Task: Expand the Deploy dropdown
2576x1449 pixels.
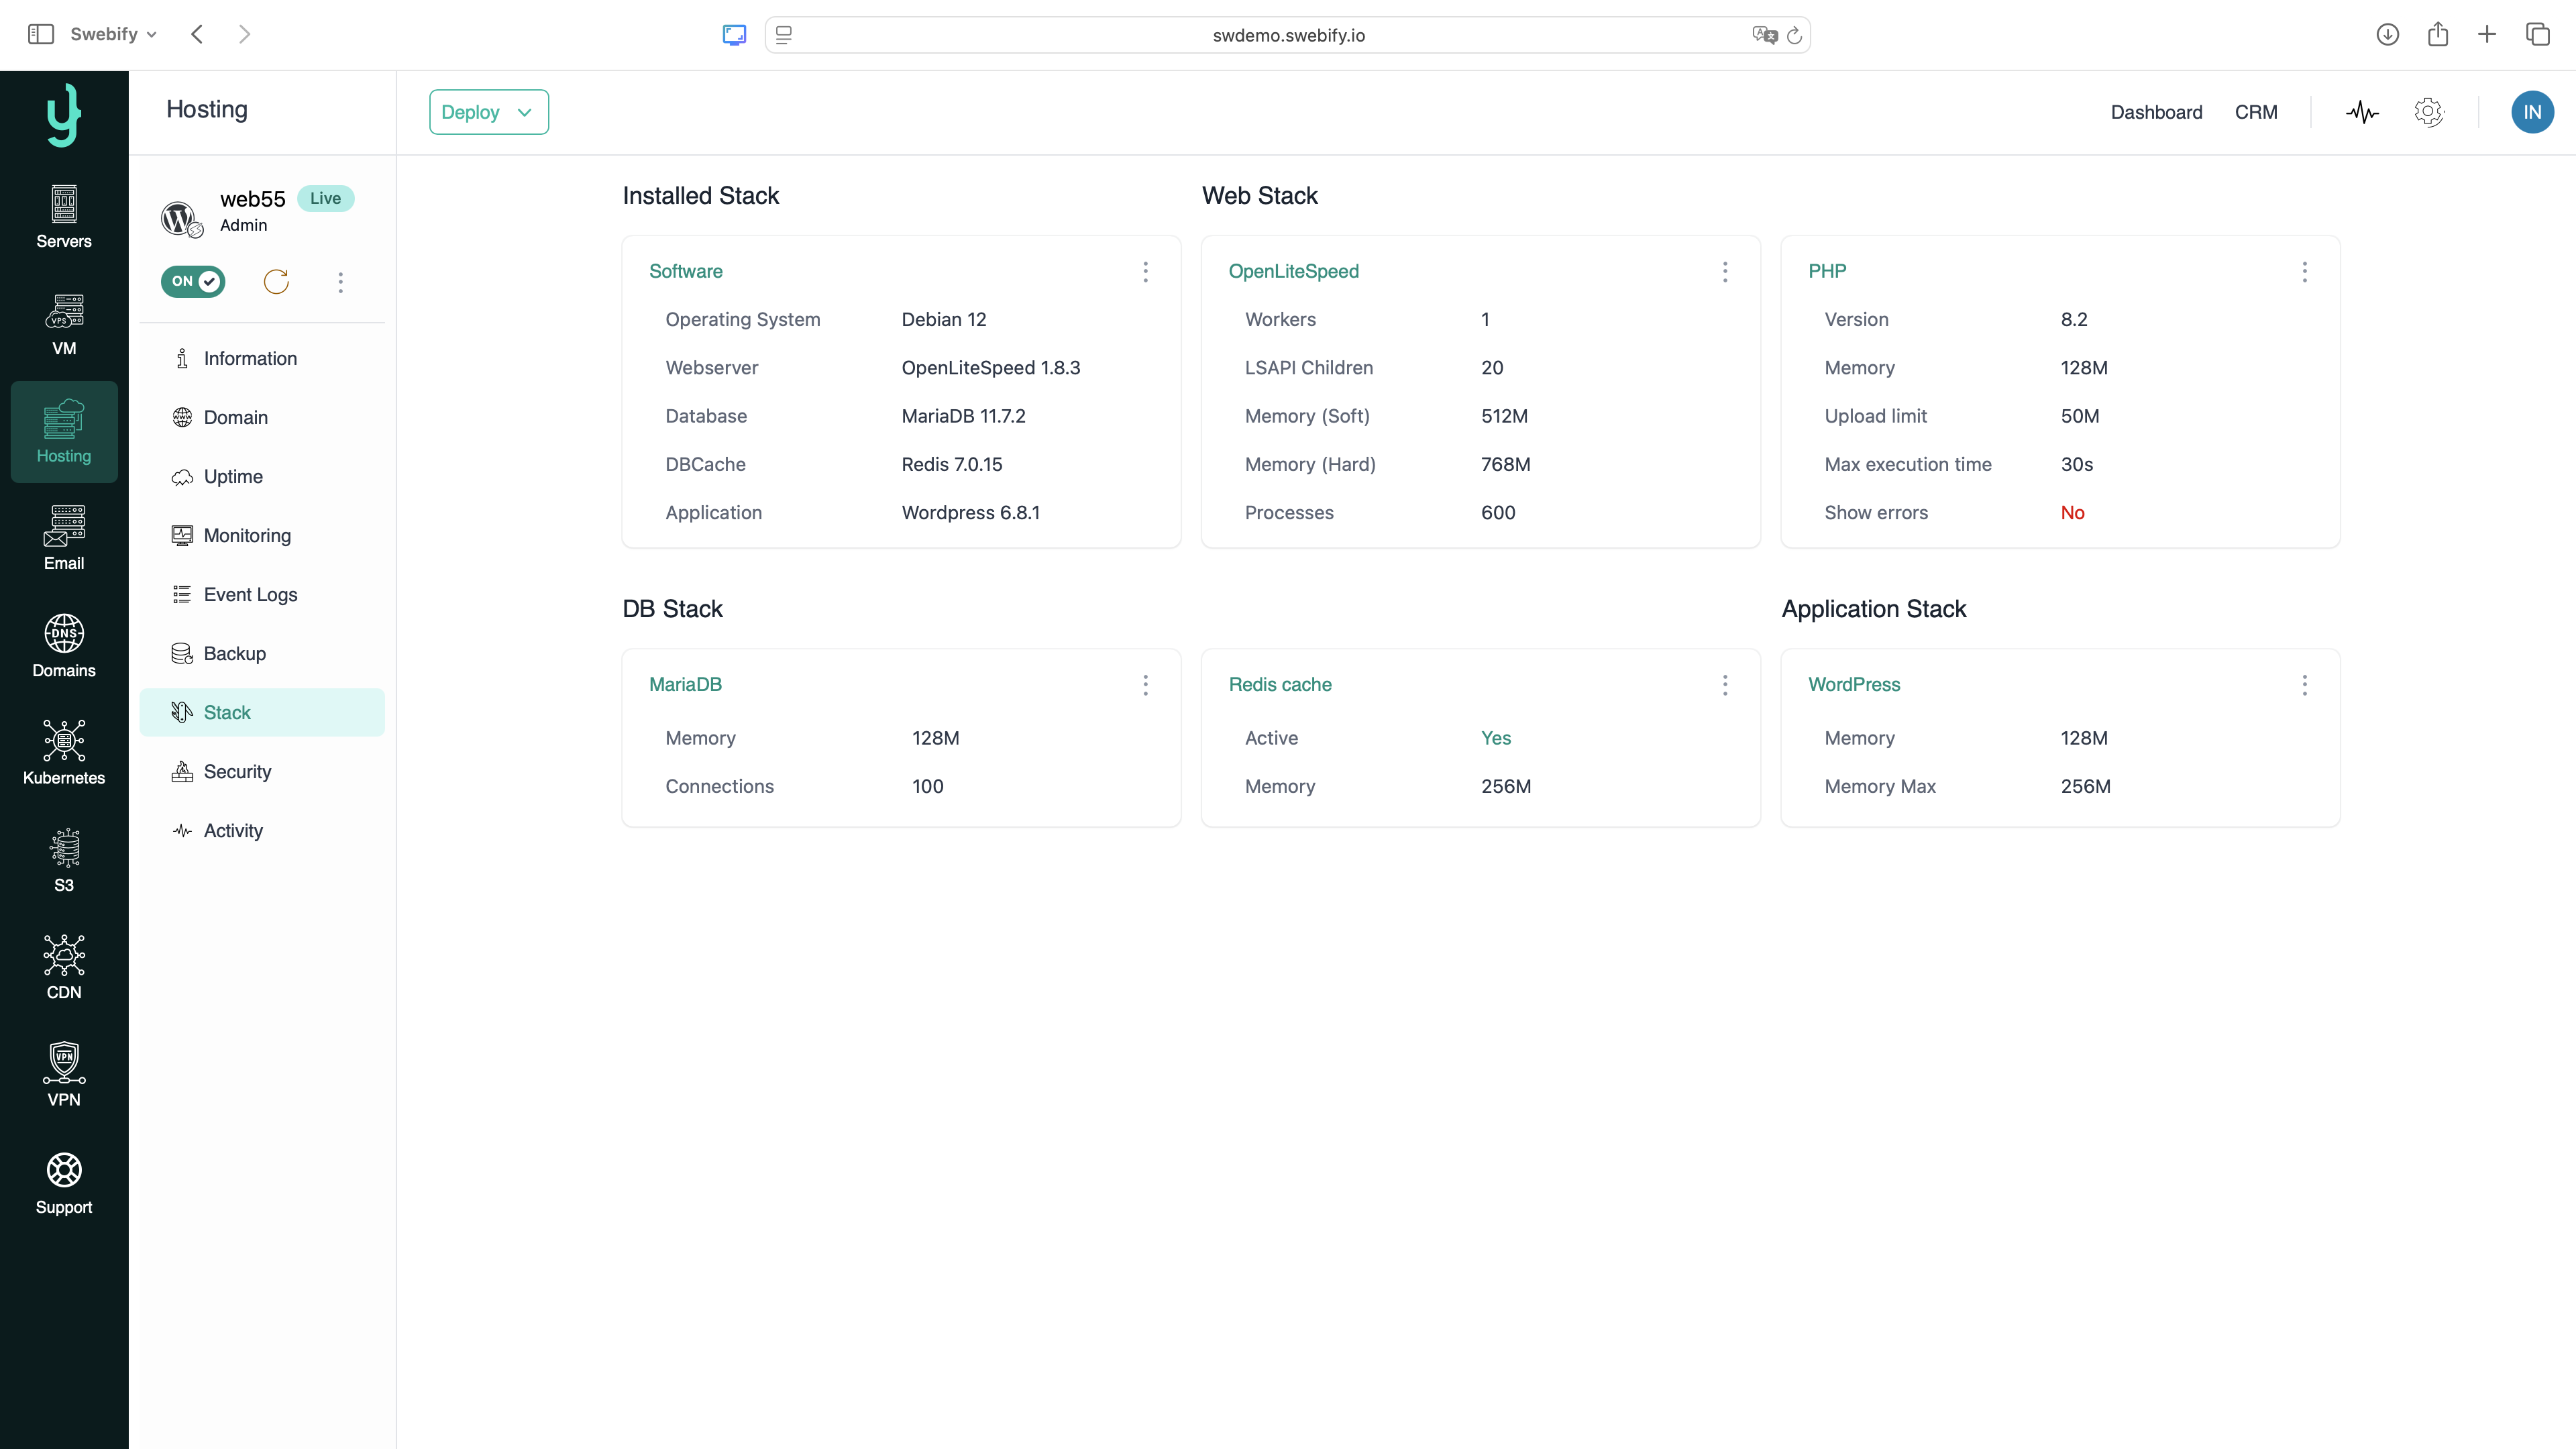Action: pyautogui.click(x=489, y=112)
